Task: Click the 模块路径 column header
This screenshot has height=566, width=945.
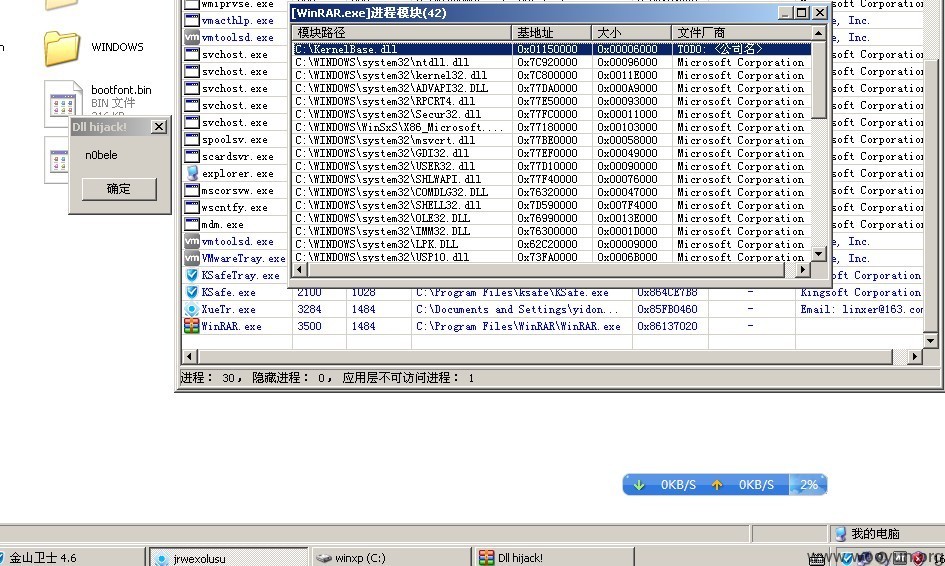Action: 401,33
